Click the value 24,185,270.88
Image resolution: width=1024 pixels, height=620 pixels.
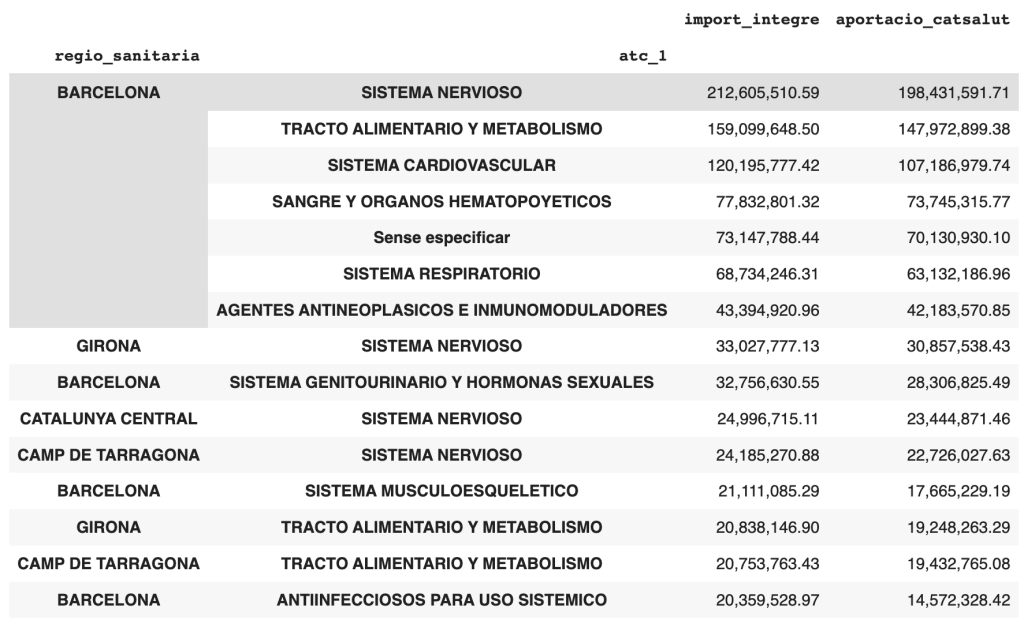coord(767,455)
